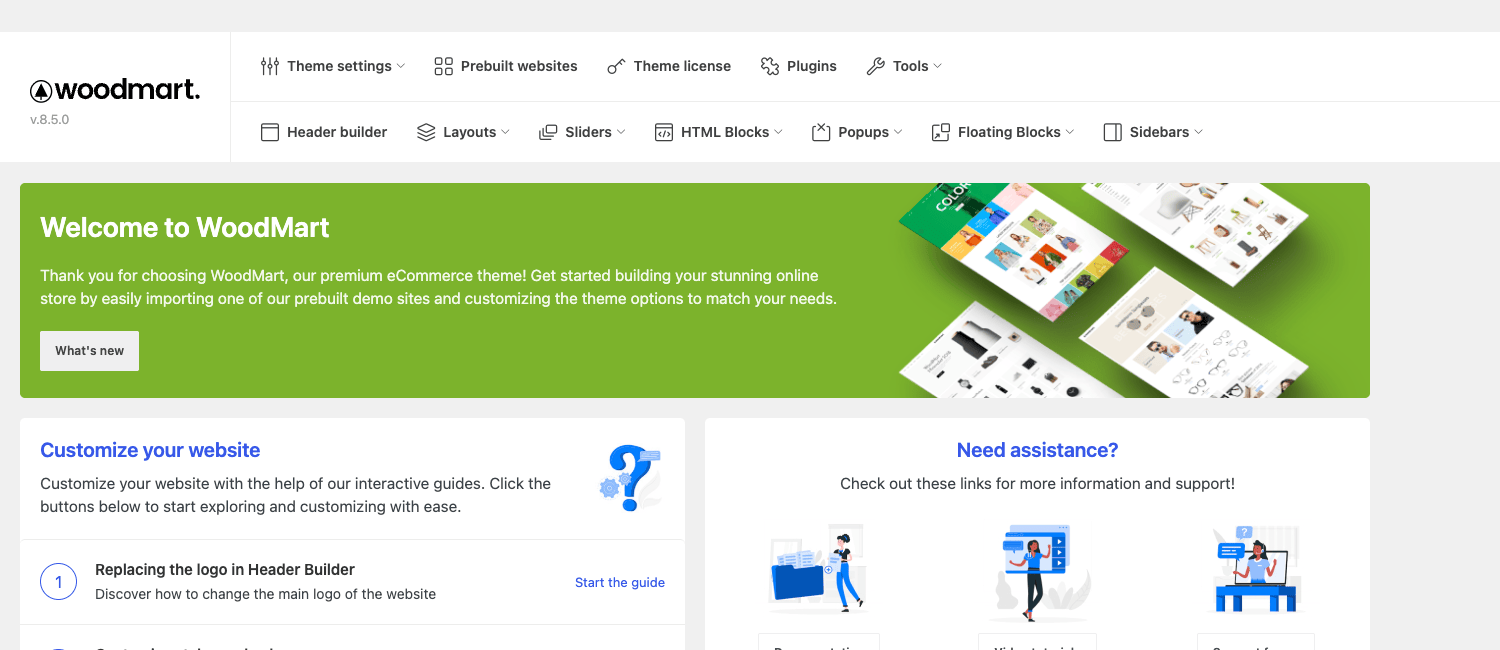Expand the Theme settings chevron
This screenshot has height=650, width=1500.
[401, 66]
